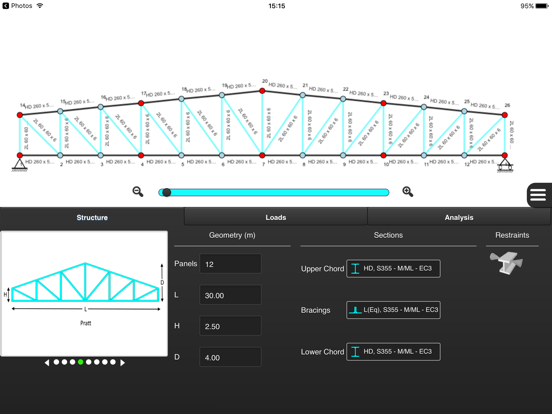Edit the Panels input field
Screen dimensions: 552x414
tap(230, 264)
